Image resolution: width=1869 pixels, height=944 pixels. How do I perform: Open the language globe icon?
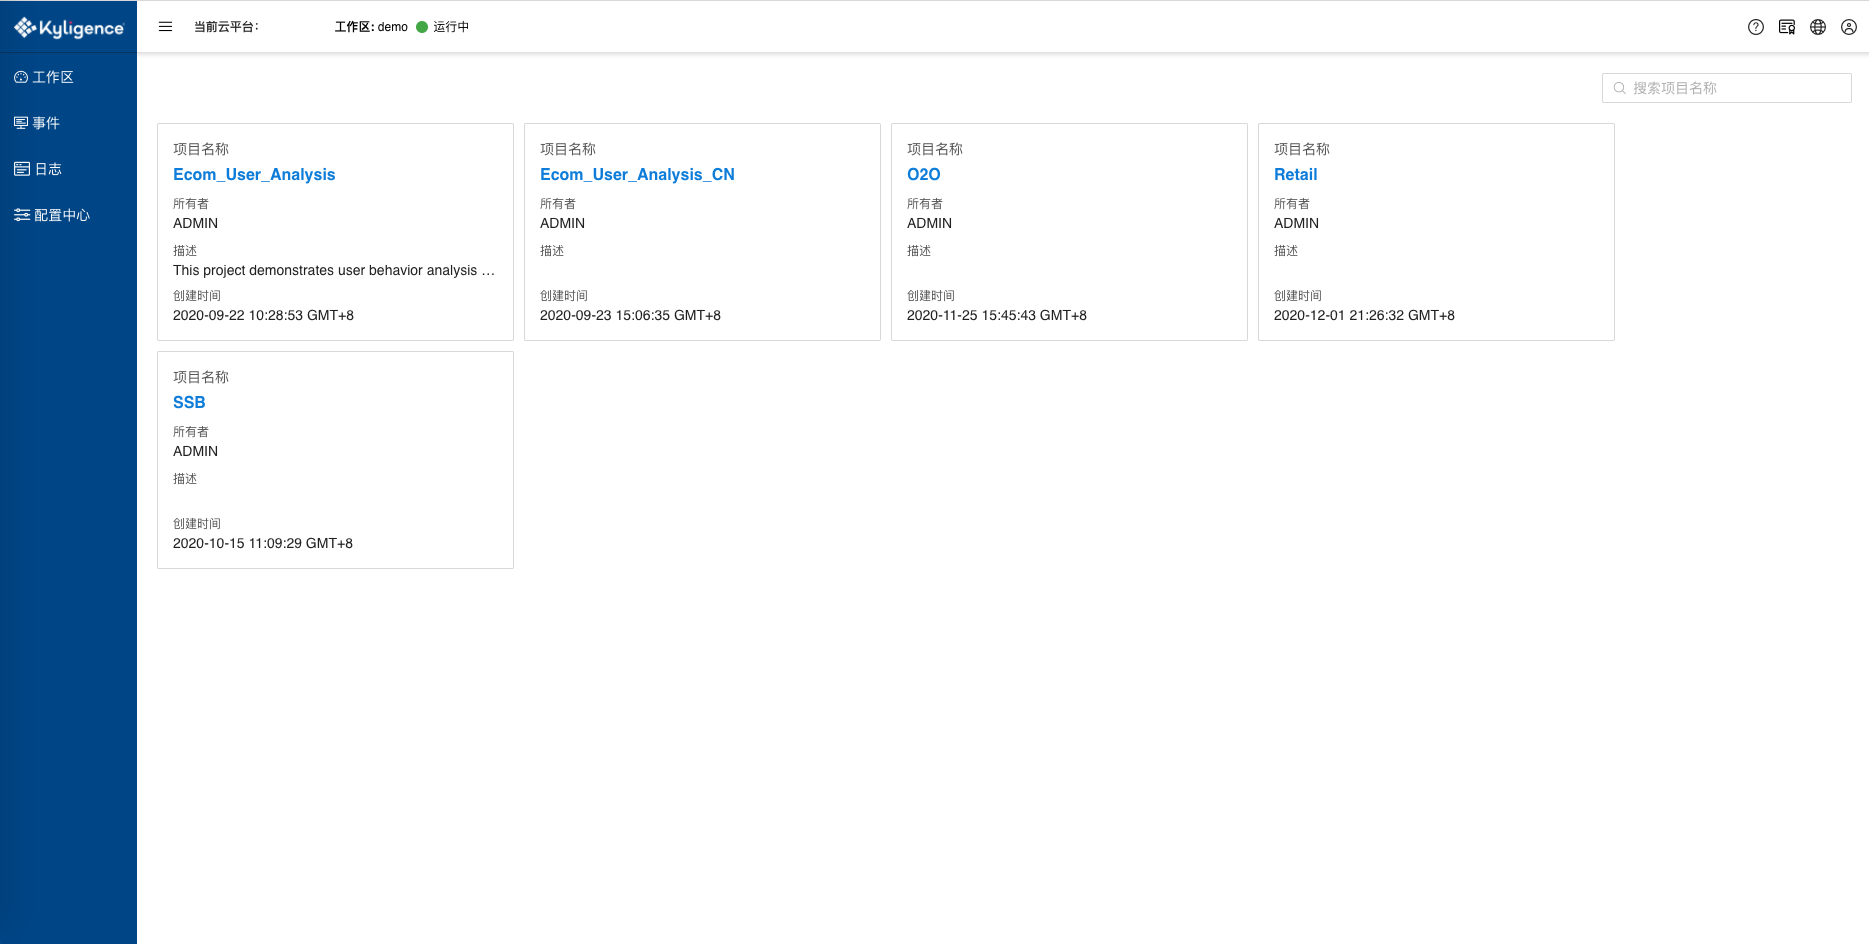(1818, 27)
